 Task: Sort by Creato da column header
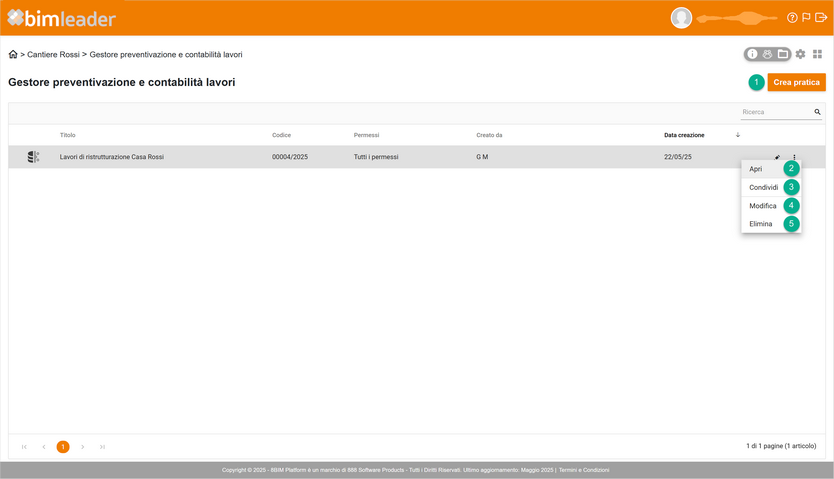pyautogui.click(x=489, y=135)
